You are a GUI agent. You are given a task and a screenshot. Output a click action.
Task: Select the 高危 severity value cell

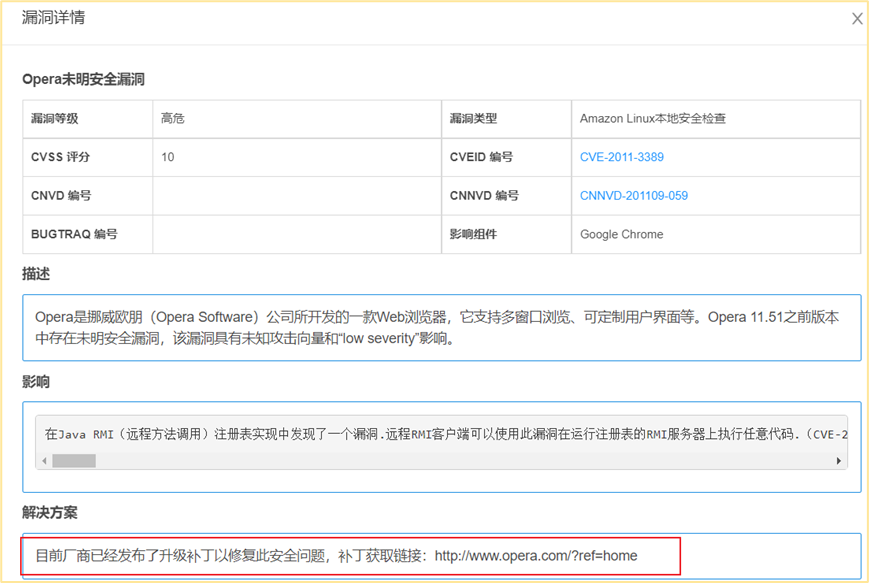click(173, 119)
